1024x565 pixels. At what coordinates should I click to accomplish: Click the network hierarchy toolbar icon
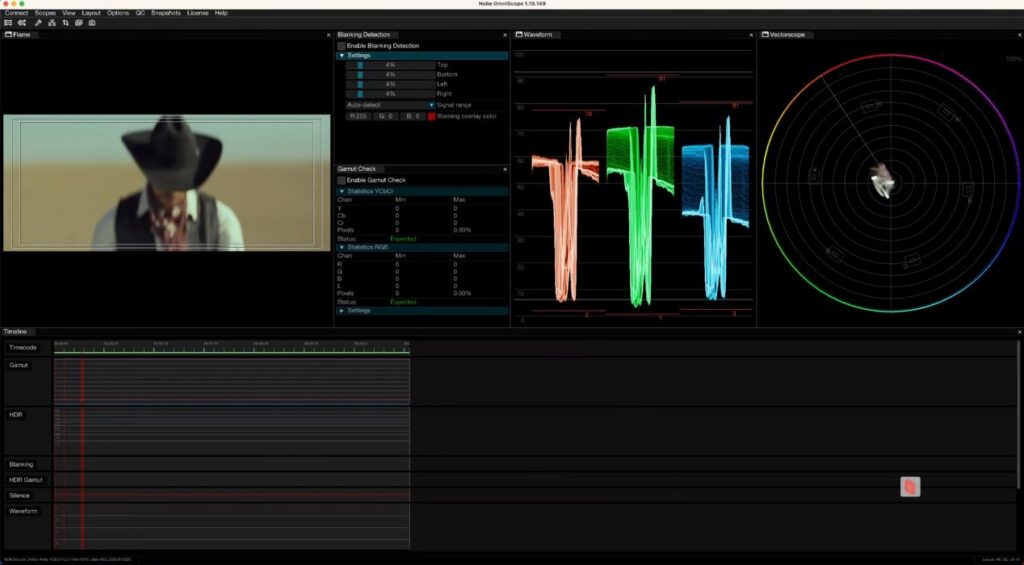coord(52,23)
